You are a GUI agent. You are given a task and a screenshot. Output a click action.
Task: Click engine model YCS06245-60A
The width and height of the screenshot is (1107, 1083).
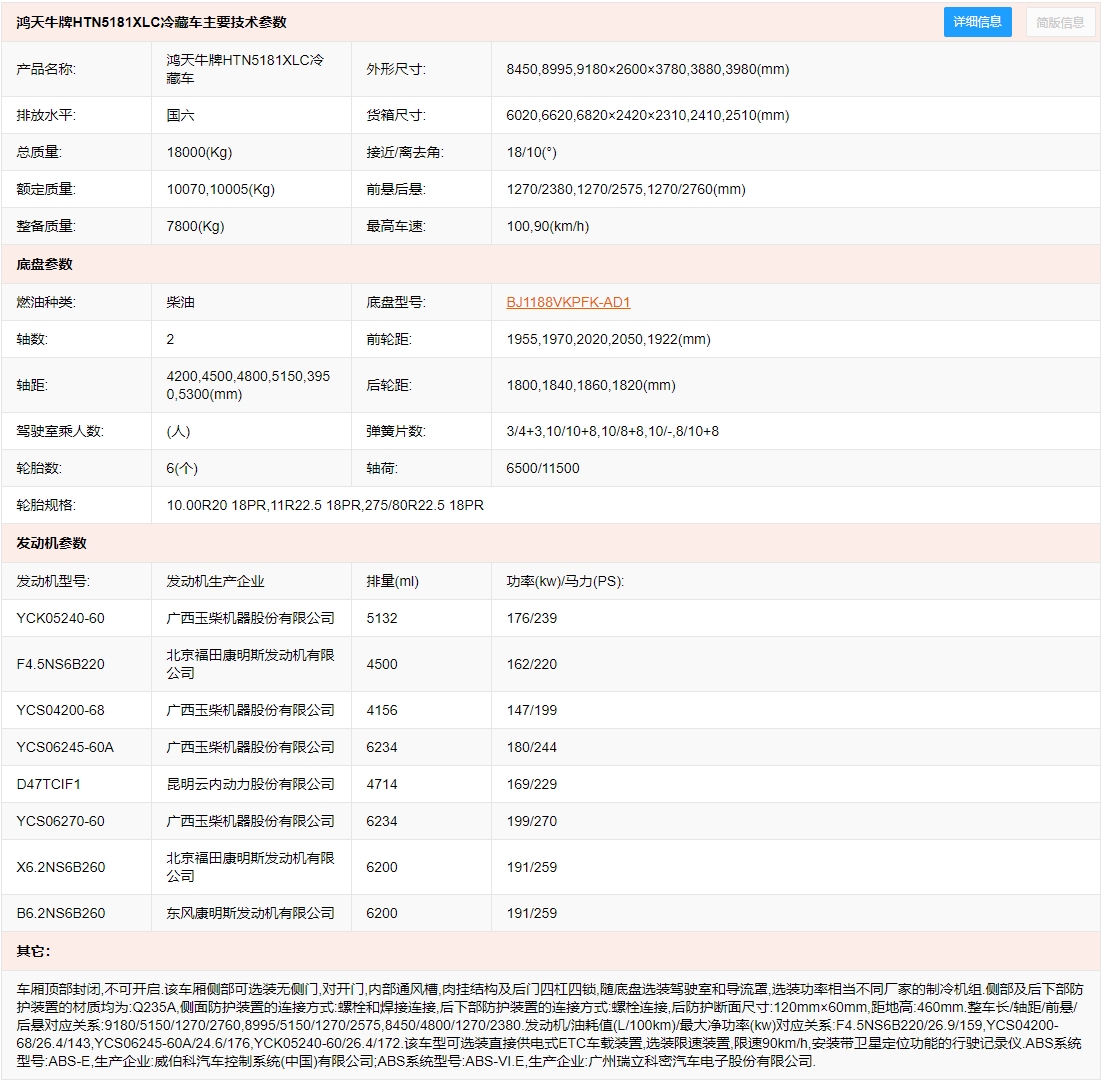pyautogui.click(x=66, y=748)
